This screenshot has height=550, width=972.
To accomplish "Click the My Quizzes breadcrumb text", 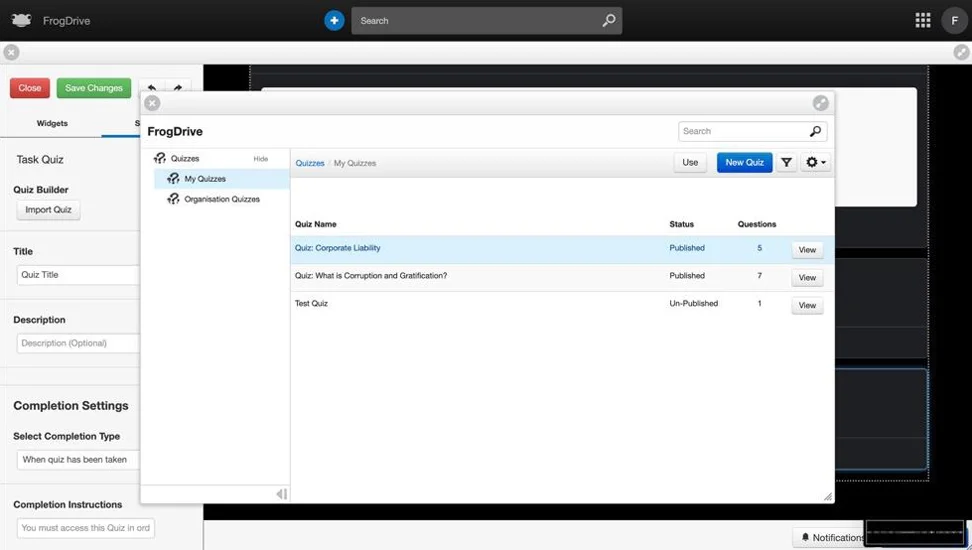I will click(x=355, y=163).
